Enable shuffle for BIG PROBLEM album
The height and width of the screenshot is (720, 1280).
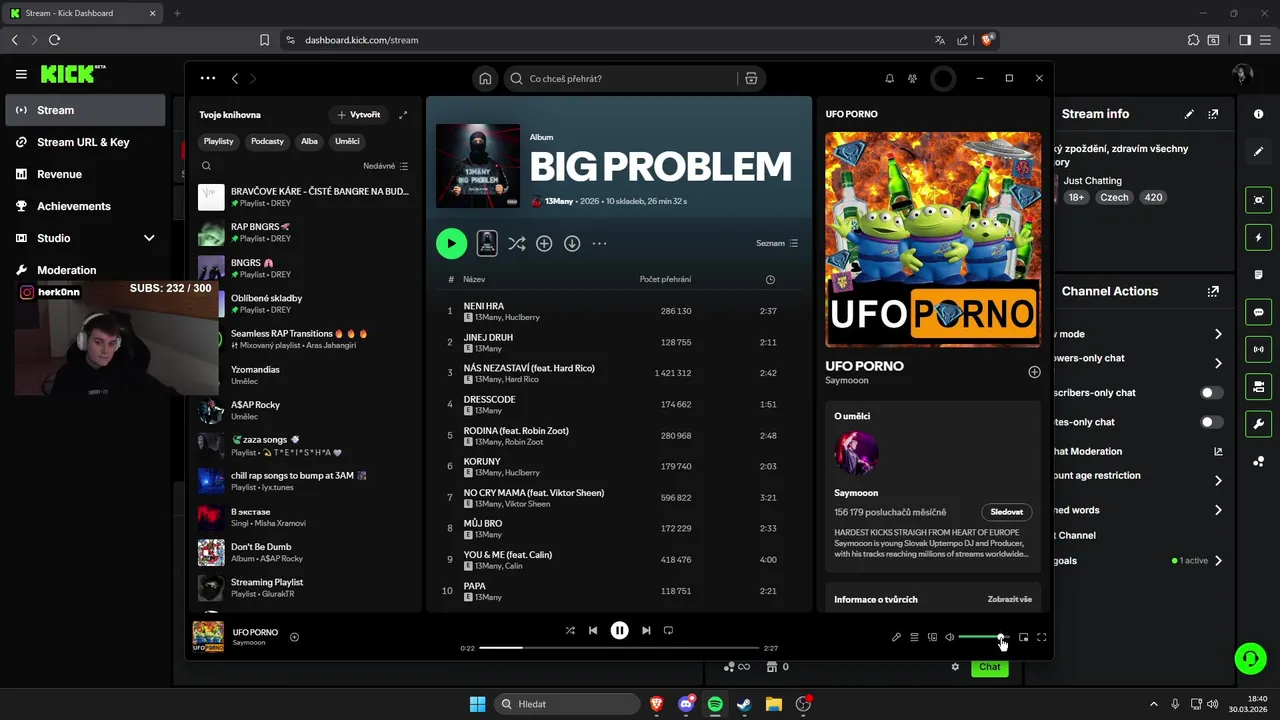[x=516, y=243]
